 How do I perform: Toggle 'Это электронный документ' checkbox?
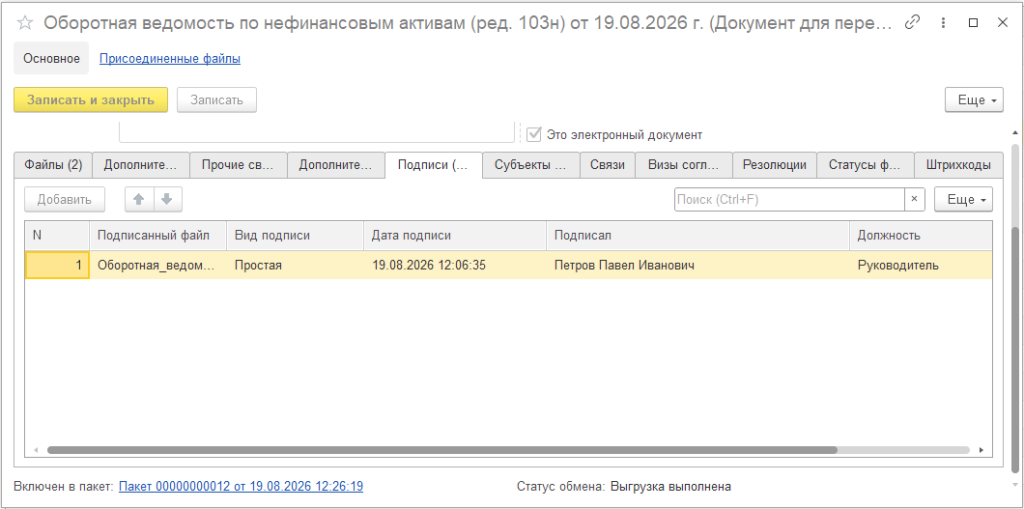pos(534,135)
